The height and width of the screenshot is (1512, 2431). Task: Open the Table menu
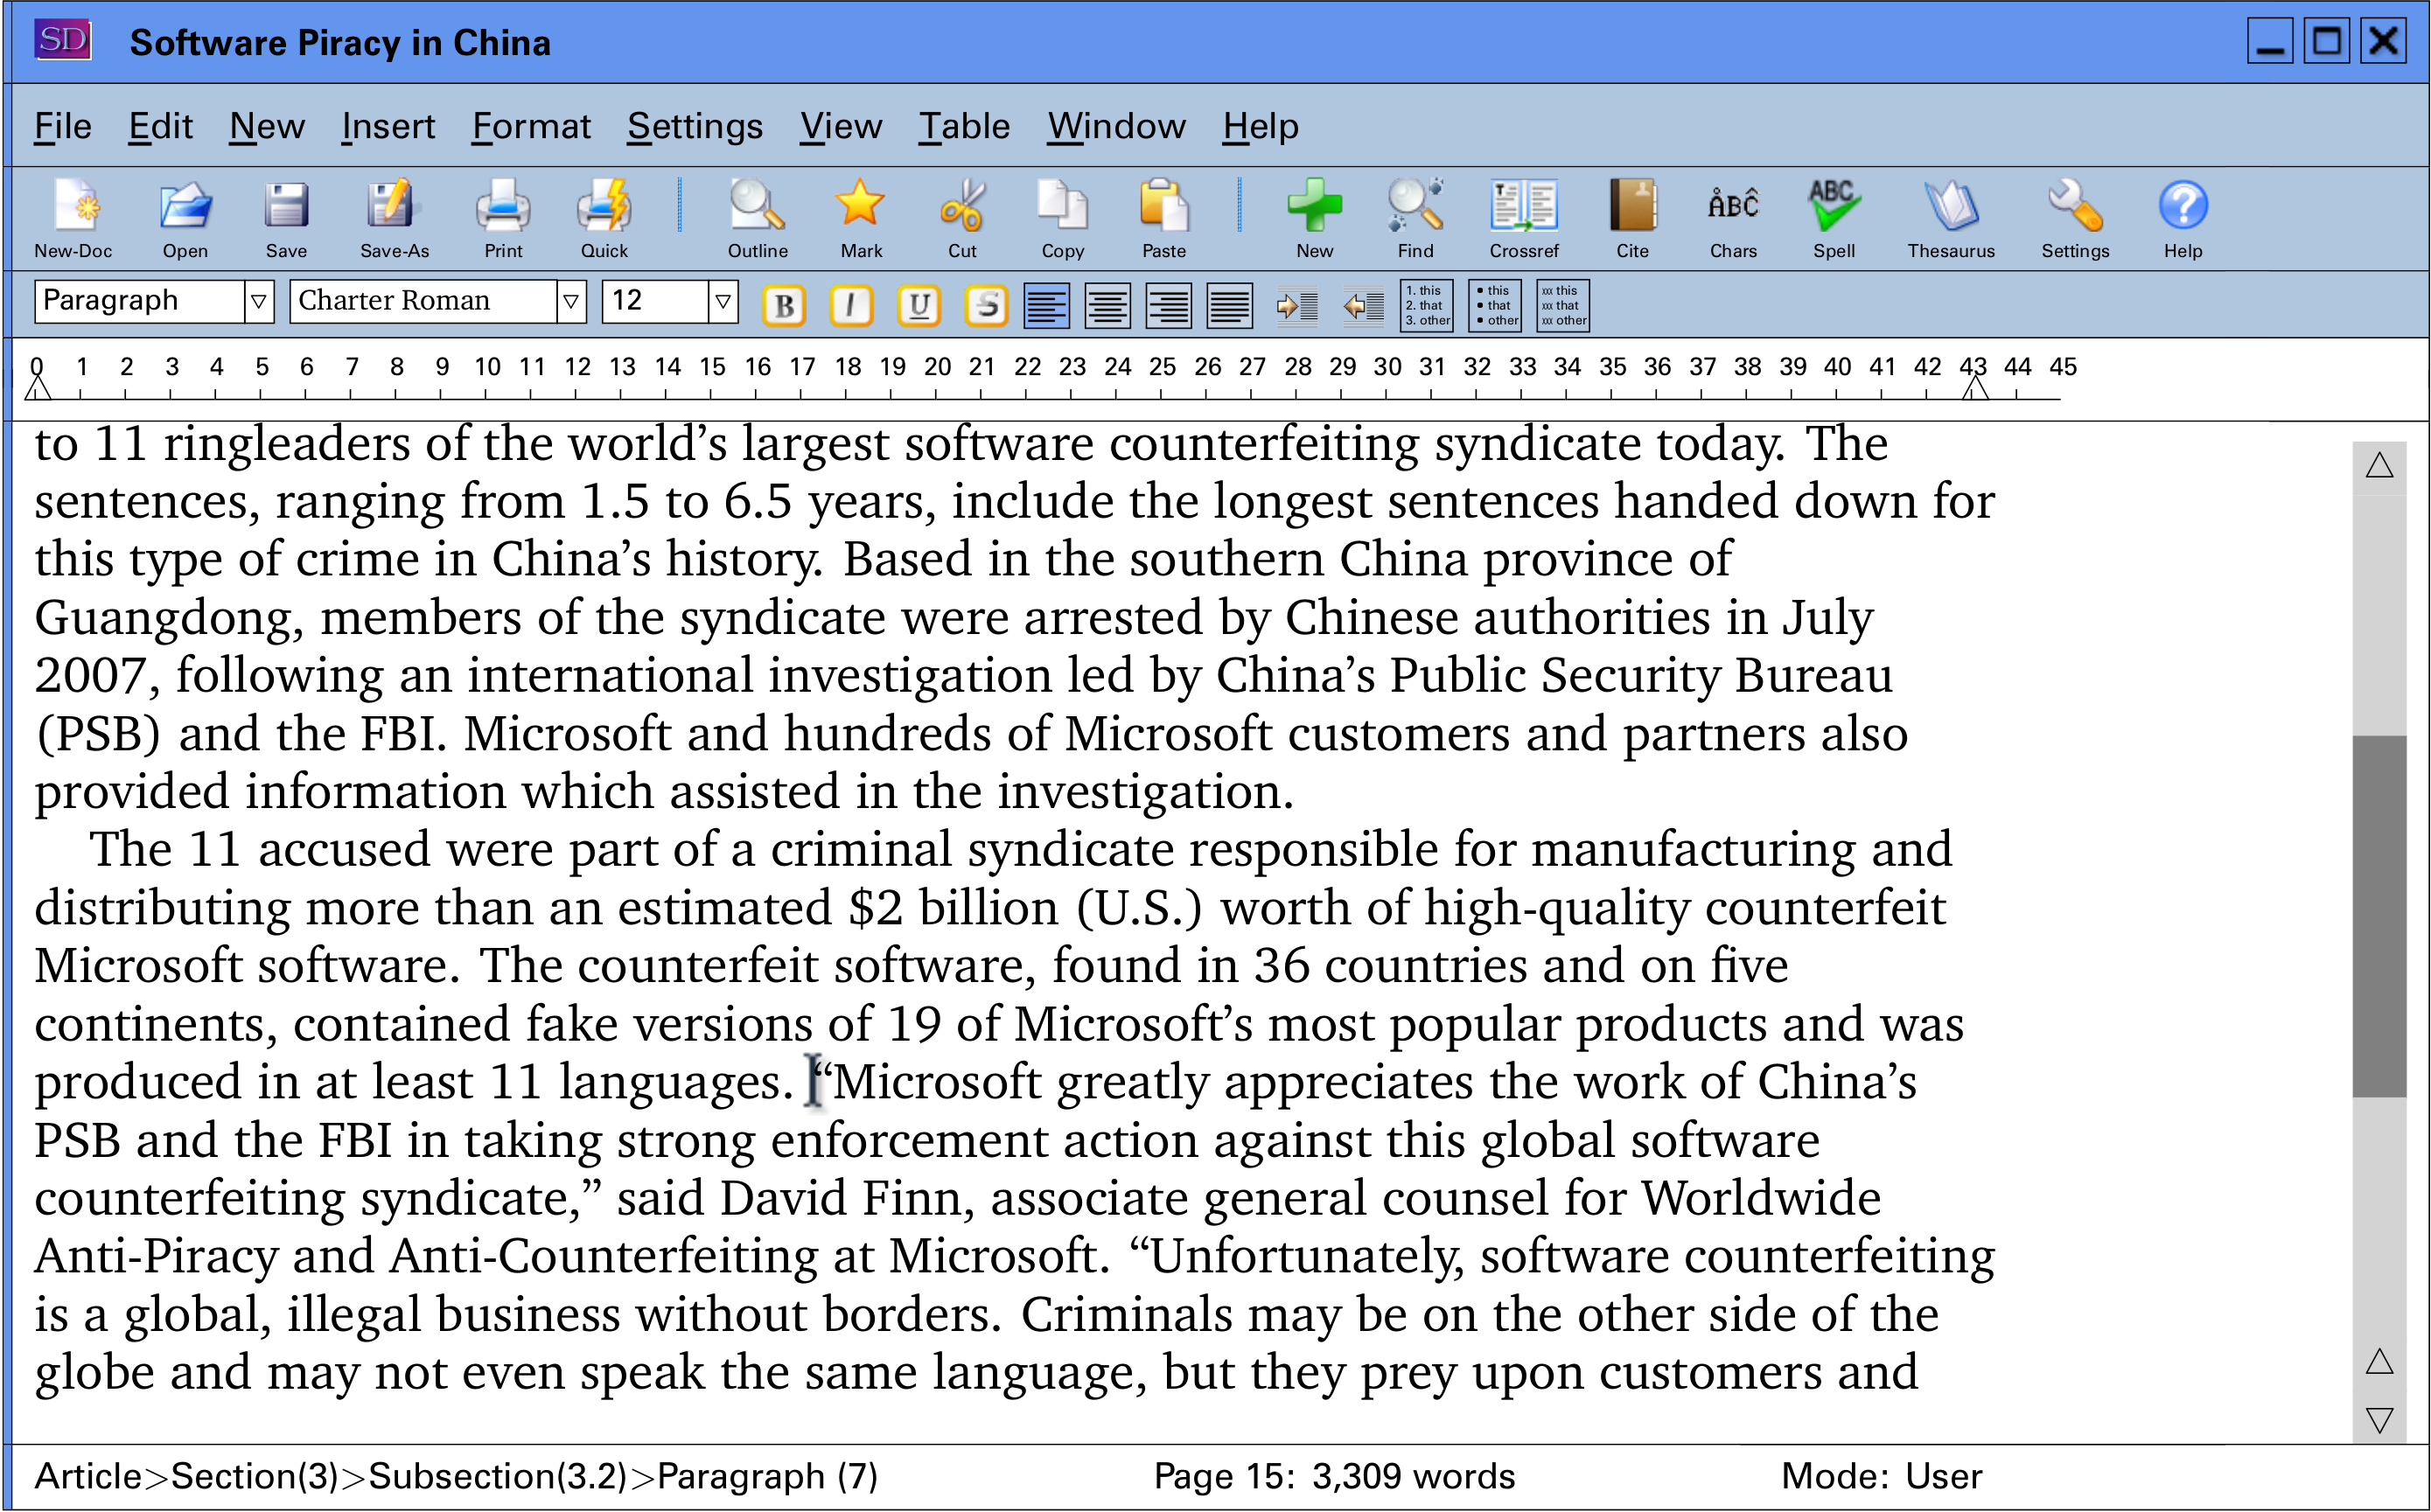pyautogui.click(x=963, y=126)
